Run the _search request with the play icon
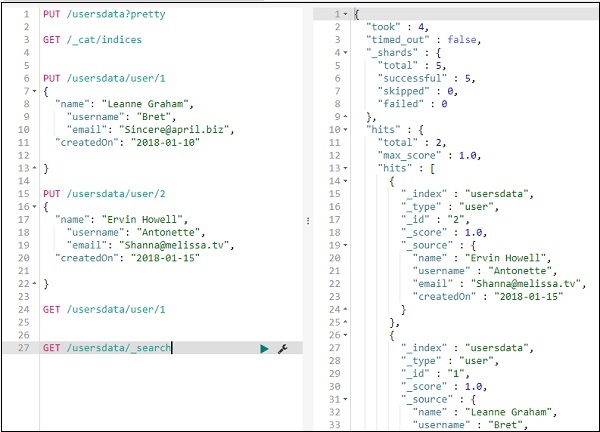Screen dimensions: 600x432 264,348
